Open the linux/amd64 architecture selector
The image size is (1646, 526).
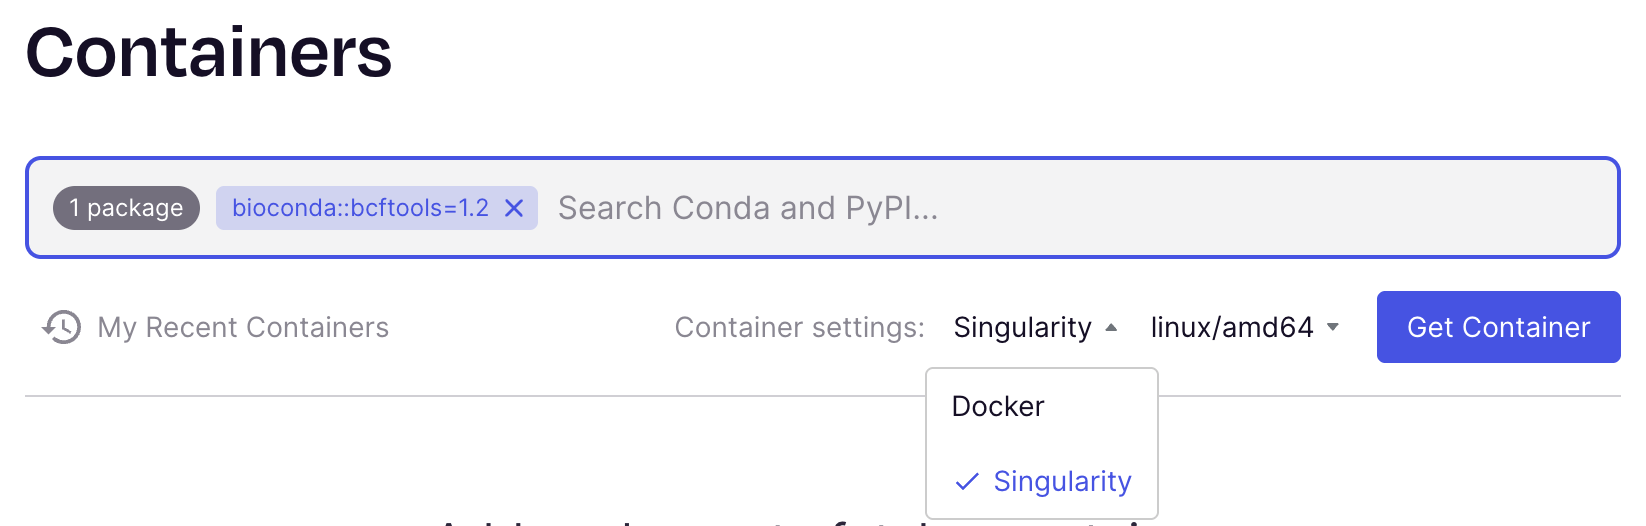pos(1245,327)
